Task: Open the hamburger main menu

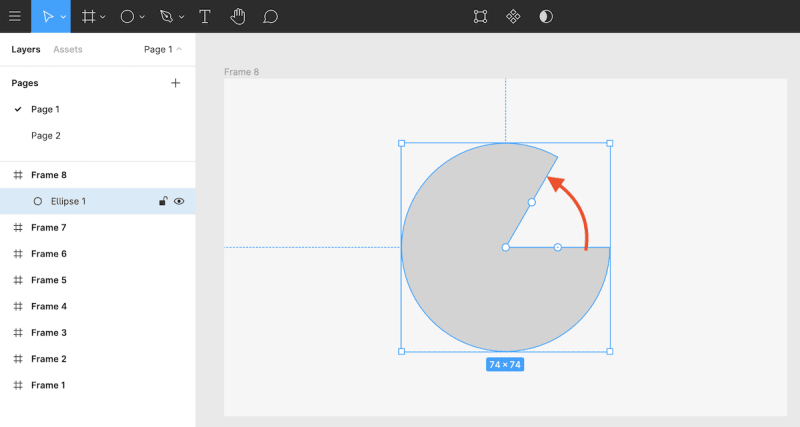Action: (15, 16)
